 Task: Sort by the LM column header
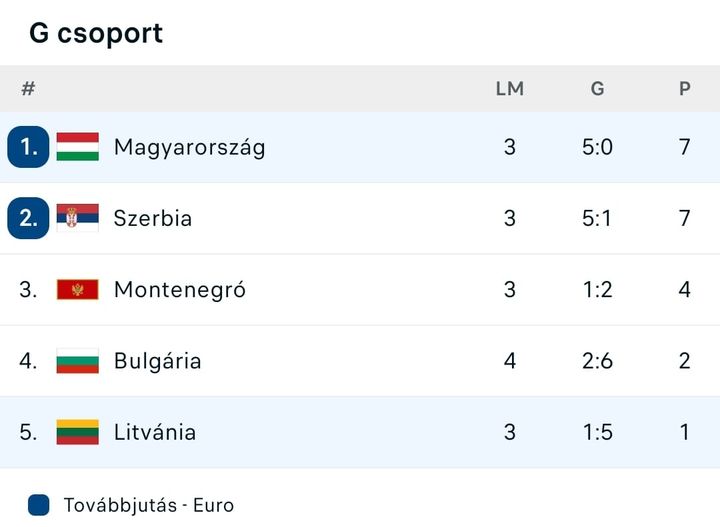tap(510, 89)
